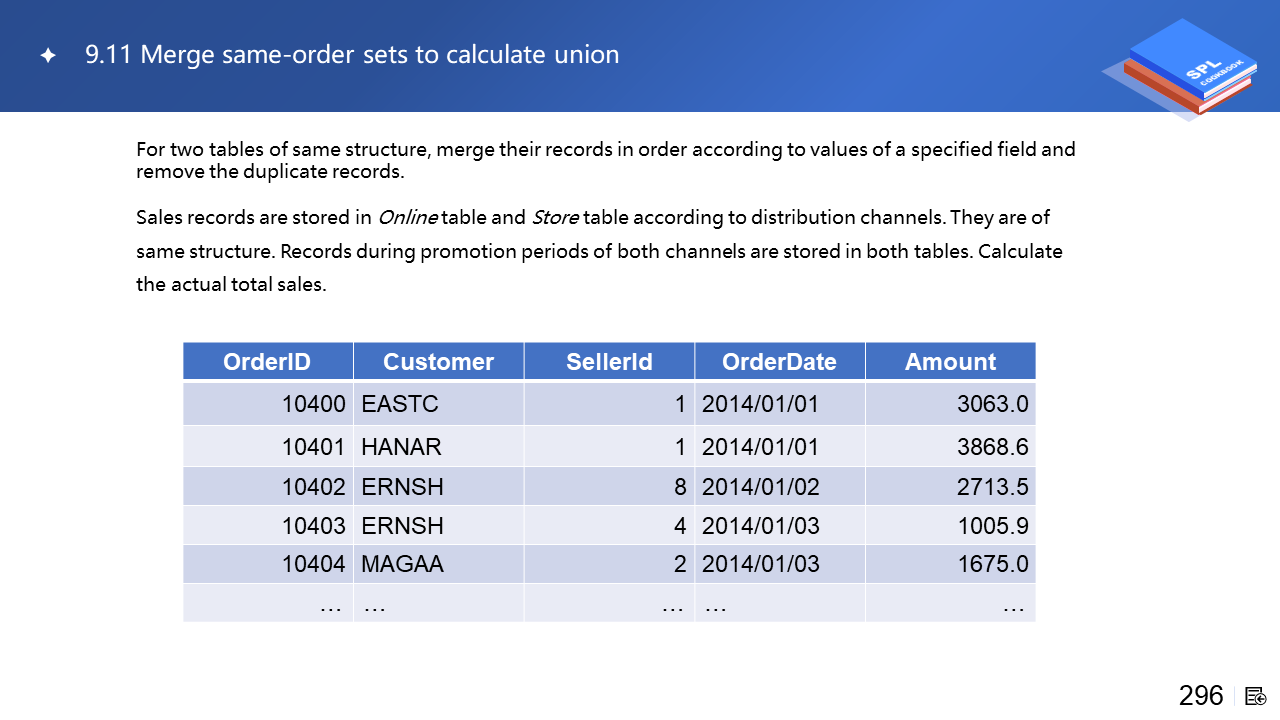
Task: Click the EASTC customer cell
Action: click(x=400, y=405)
